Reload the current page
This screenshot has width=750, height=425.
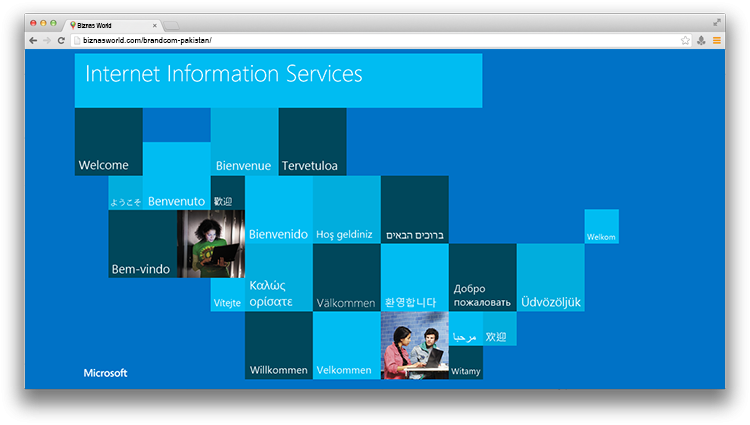coord(61,40)
